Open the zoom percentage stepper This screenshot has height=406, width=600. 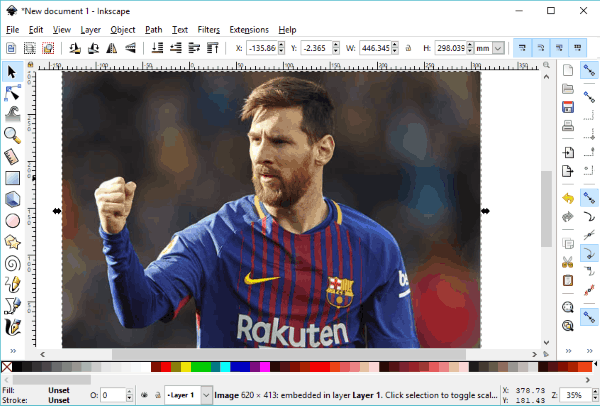point(590,394)
